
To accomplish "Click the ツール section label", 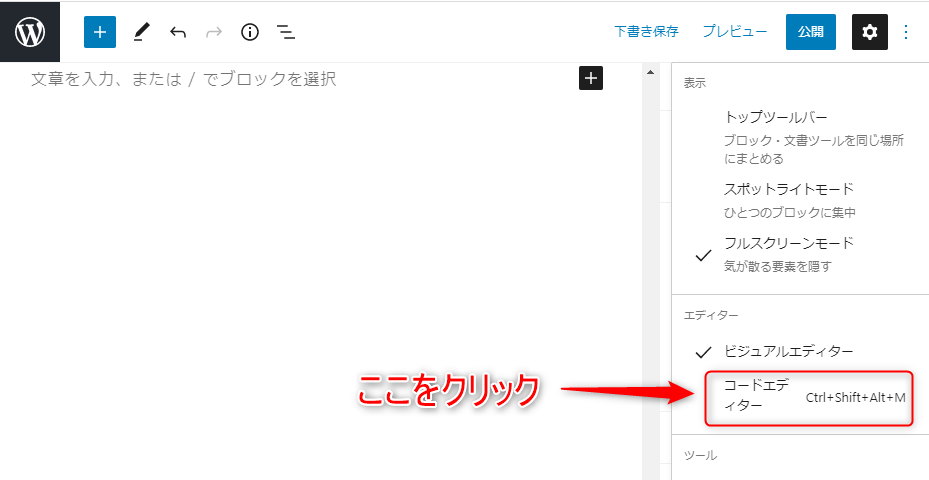I will [x=700, y=455].
